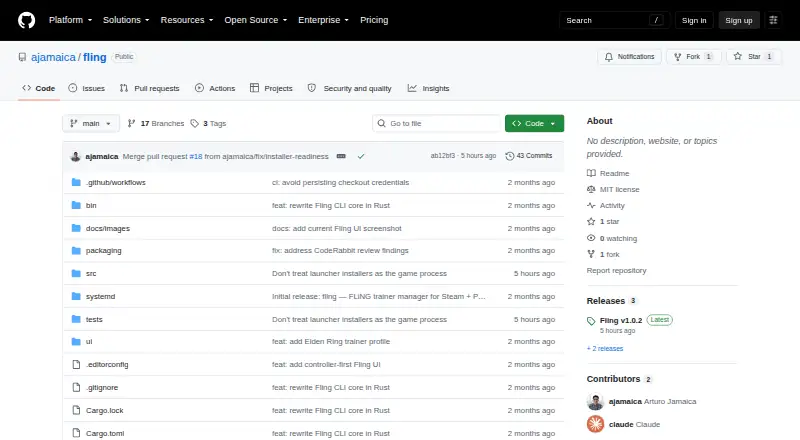Click ajamaica avatar in commit row

coord(76,156)
